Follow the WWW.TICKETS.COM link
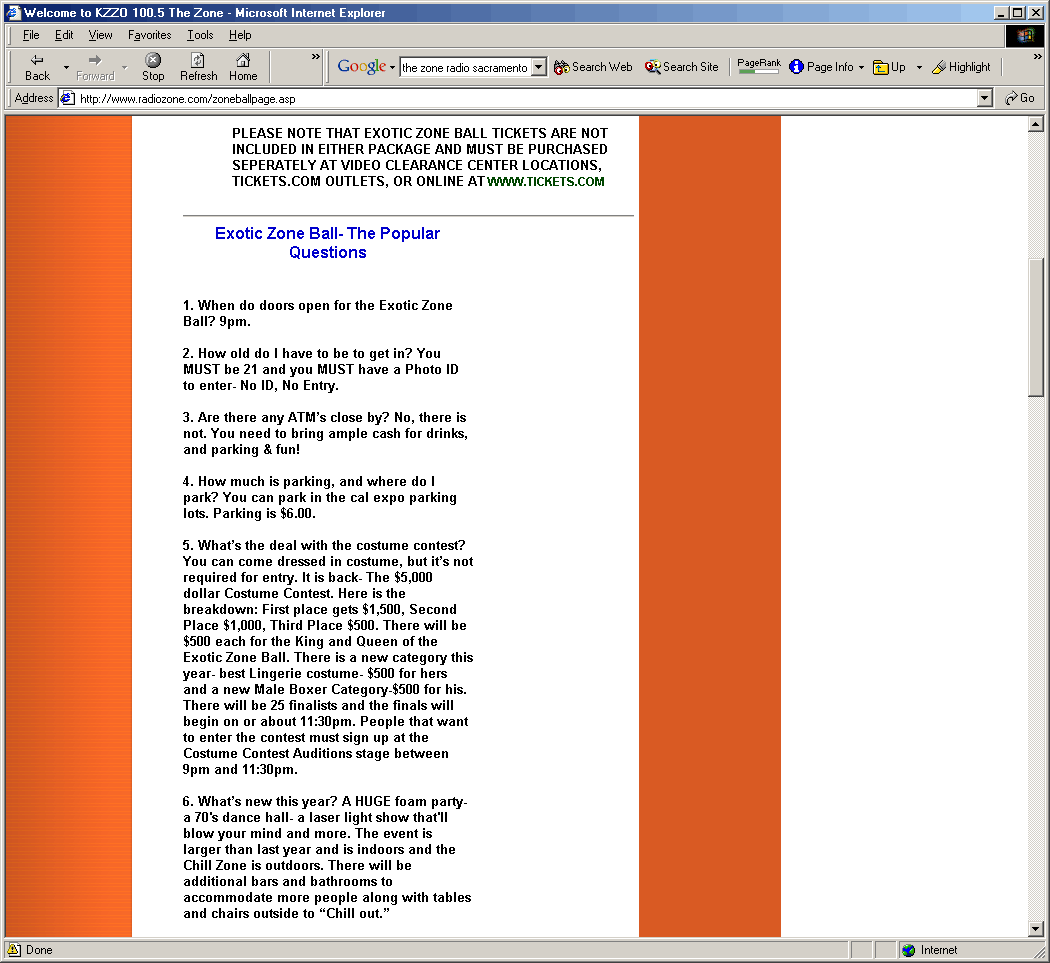This screenshot has height=963, width=1050. coord(546,182)
